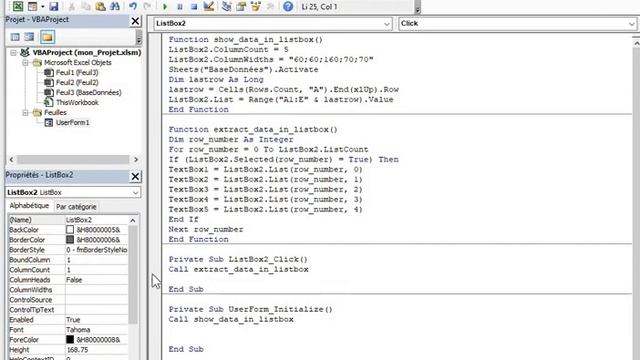The width and height of the screenshot is (640, 360).
Task: Toggle Design Mode icon
Action: tap(209, 6)
